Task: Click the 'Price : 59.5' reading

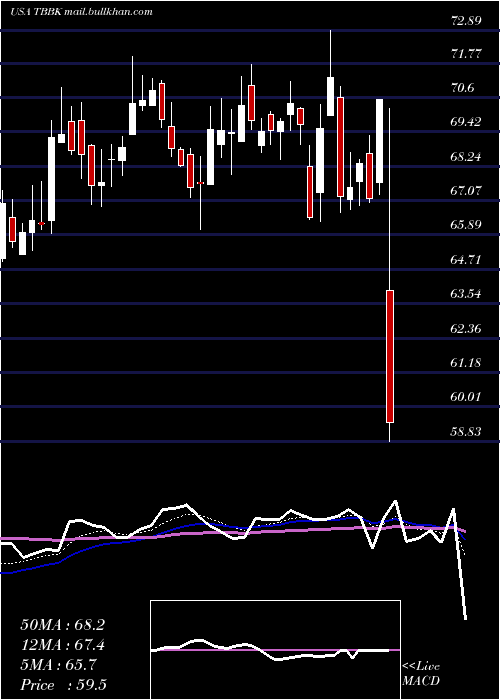Action: [63, 685]
